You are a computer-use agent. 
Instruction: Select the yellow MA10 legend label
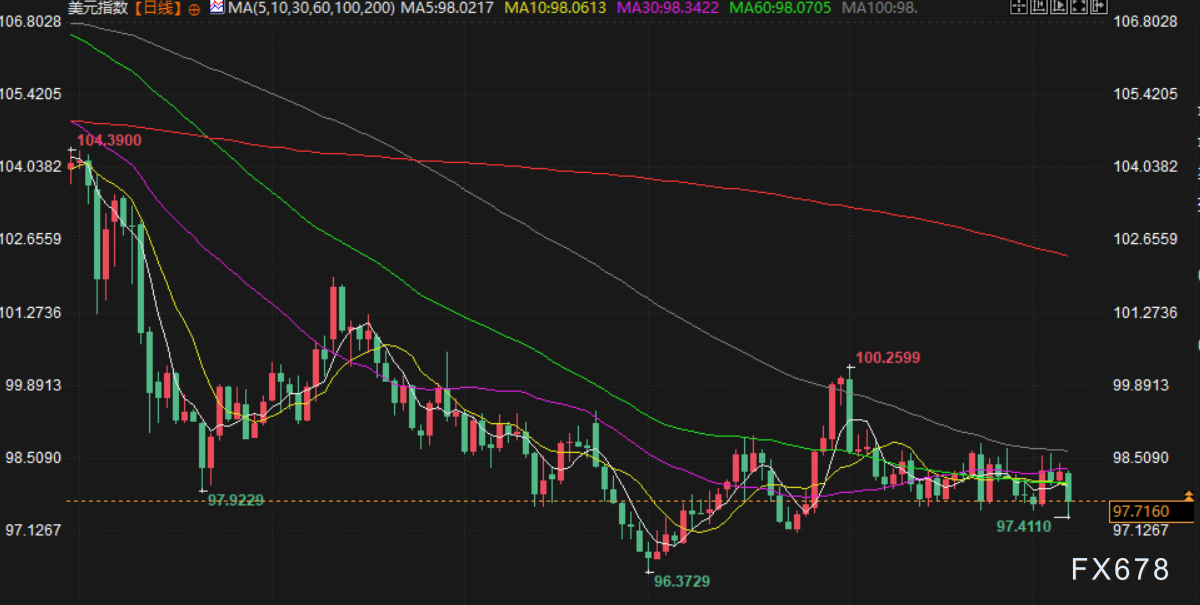click(x=557, y=8)
